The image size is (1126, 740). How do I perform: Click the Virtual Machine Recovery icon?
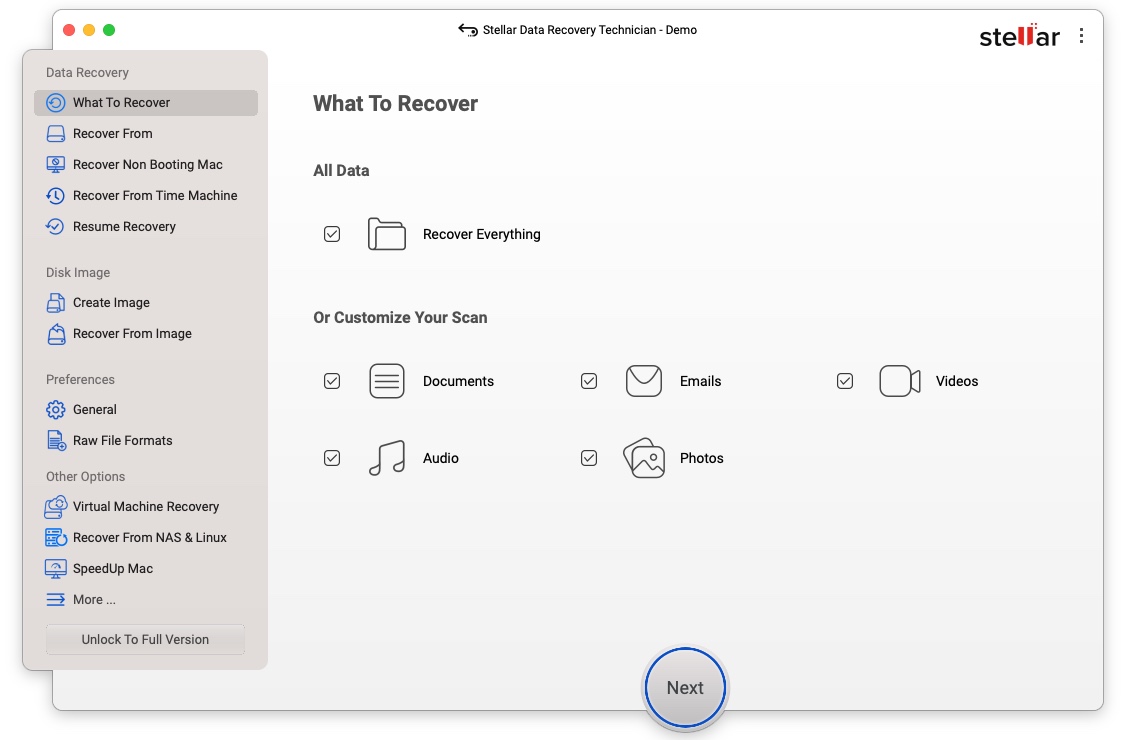[x=56, y=507]
